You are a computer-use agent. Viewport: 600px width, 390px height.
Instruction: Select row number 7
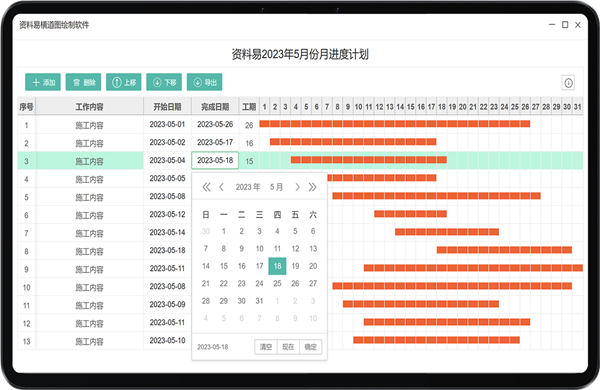pyautogui.click(x=26, y=233)
